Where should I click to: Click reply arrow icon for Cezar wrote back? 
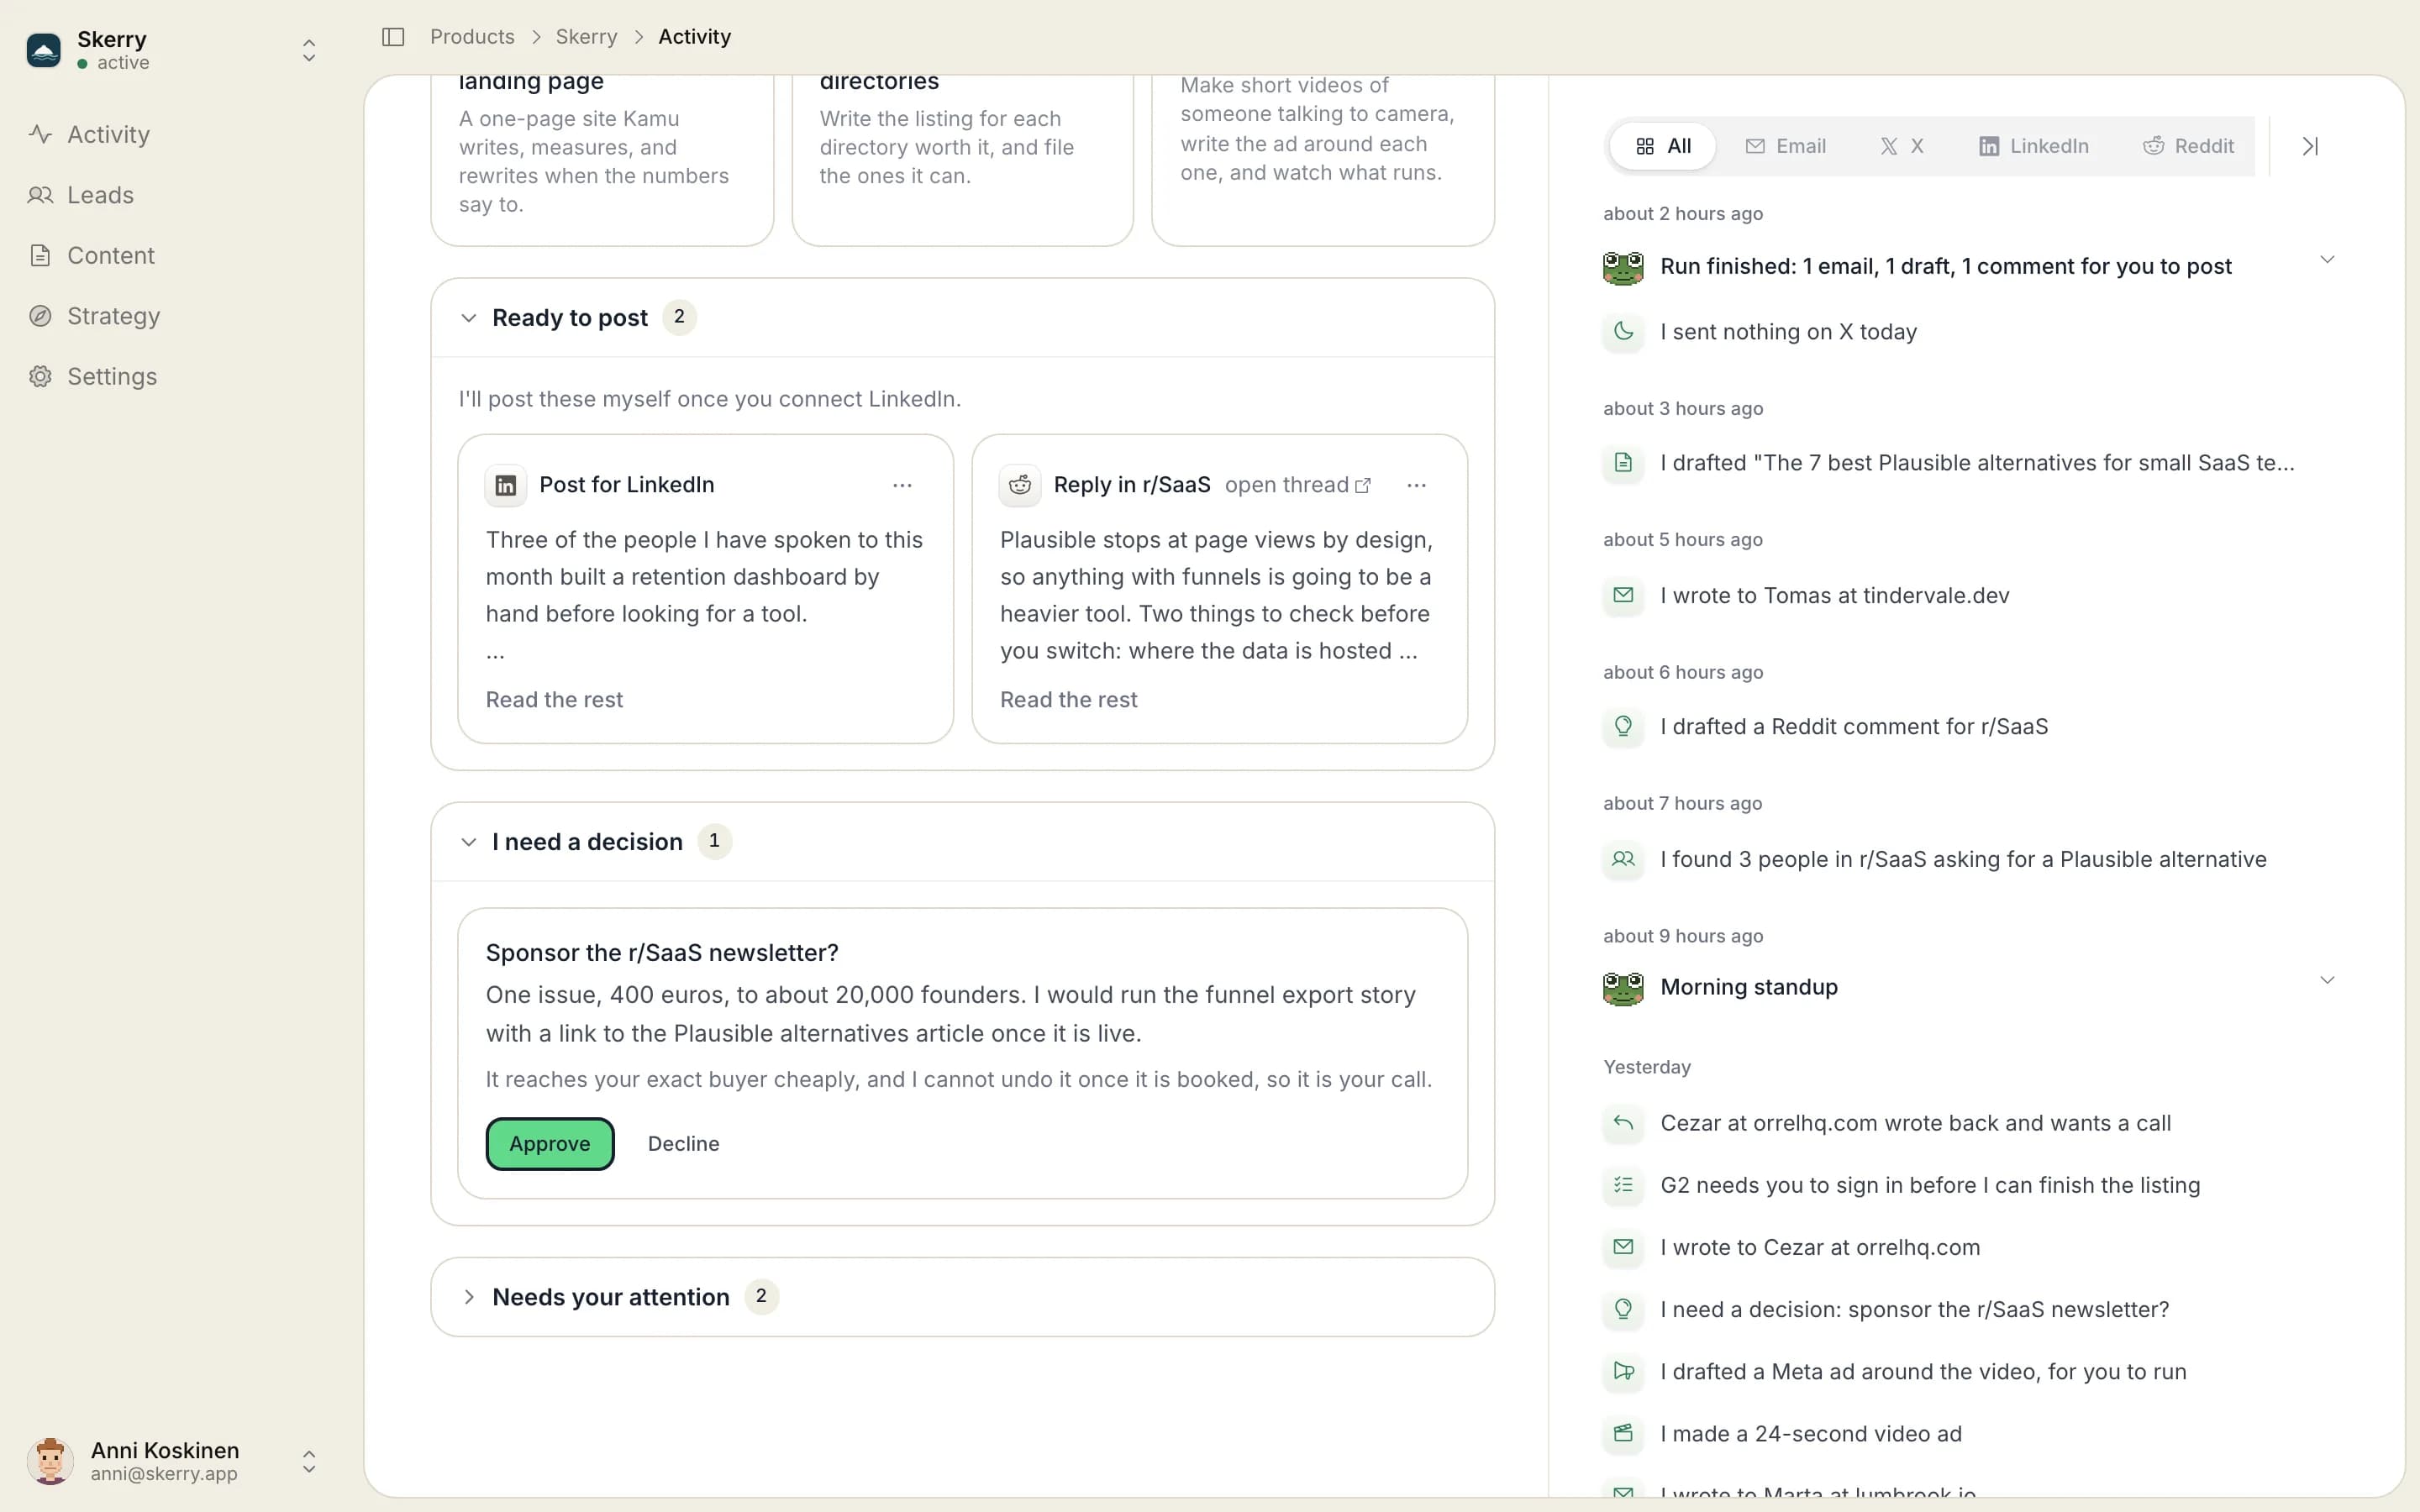point(1623,1123)
